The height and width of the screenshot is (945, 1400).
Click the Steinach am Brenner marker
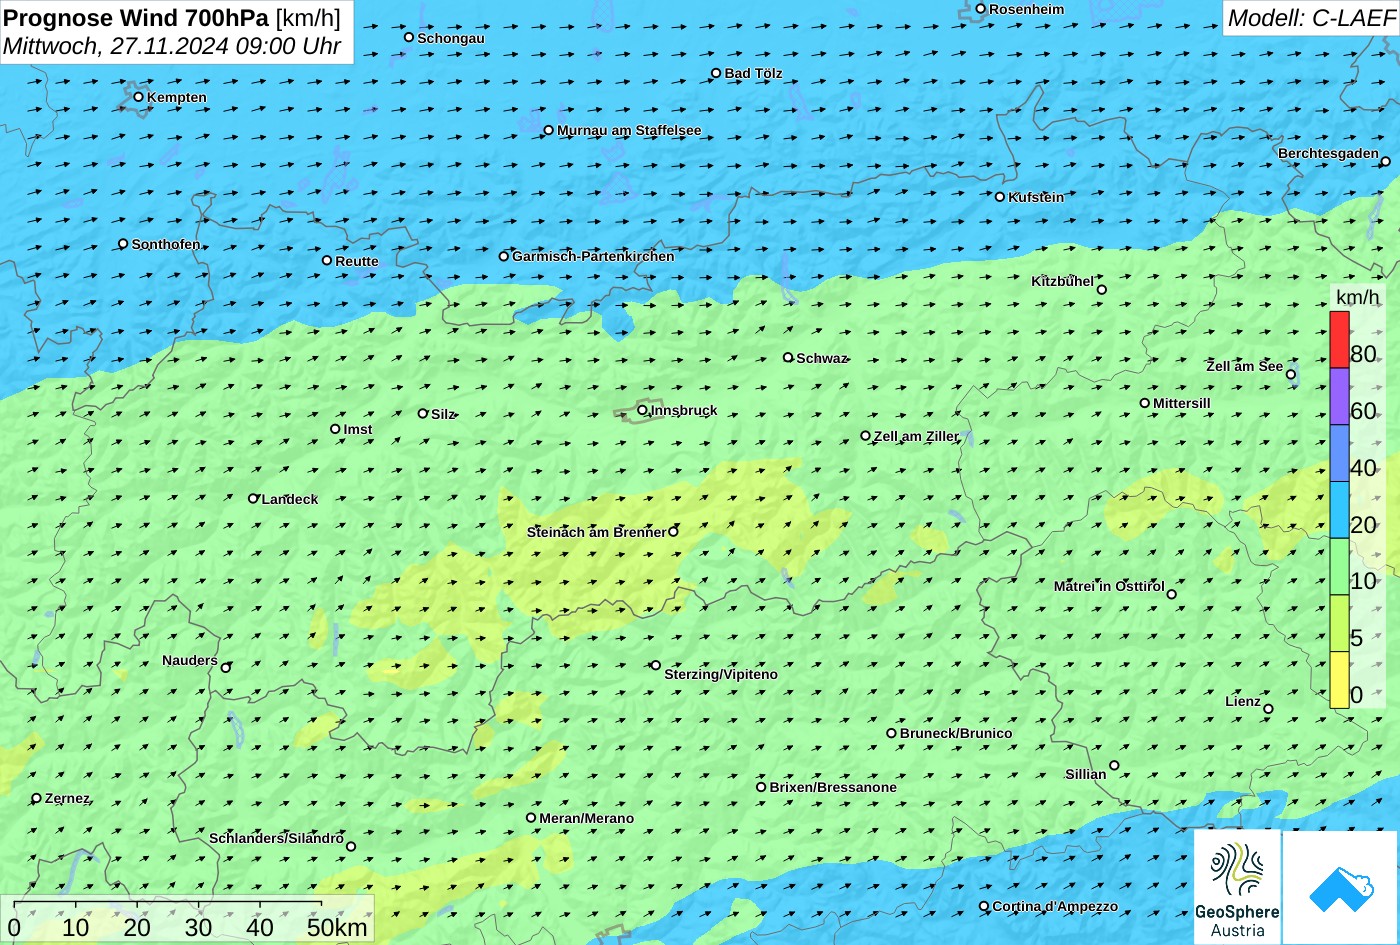coord(673,531)
